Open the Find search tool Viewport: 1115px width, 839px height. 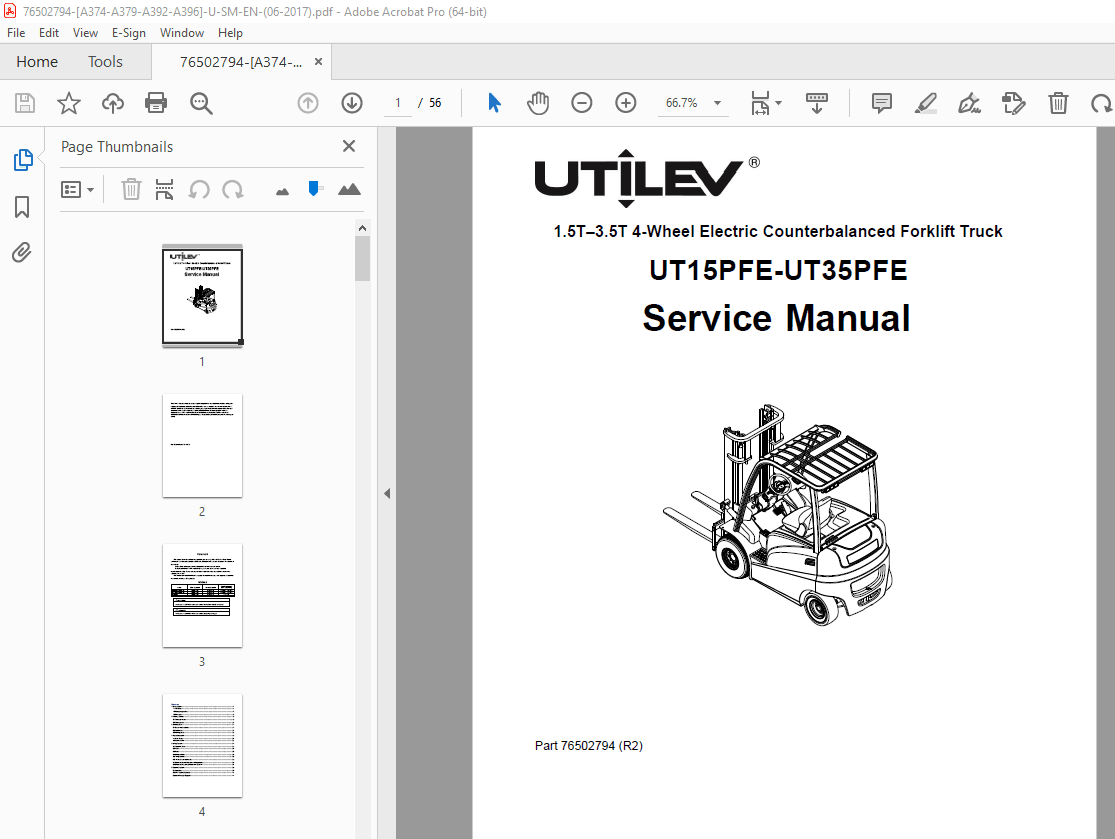(201, 102)
